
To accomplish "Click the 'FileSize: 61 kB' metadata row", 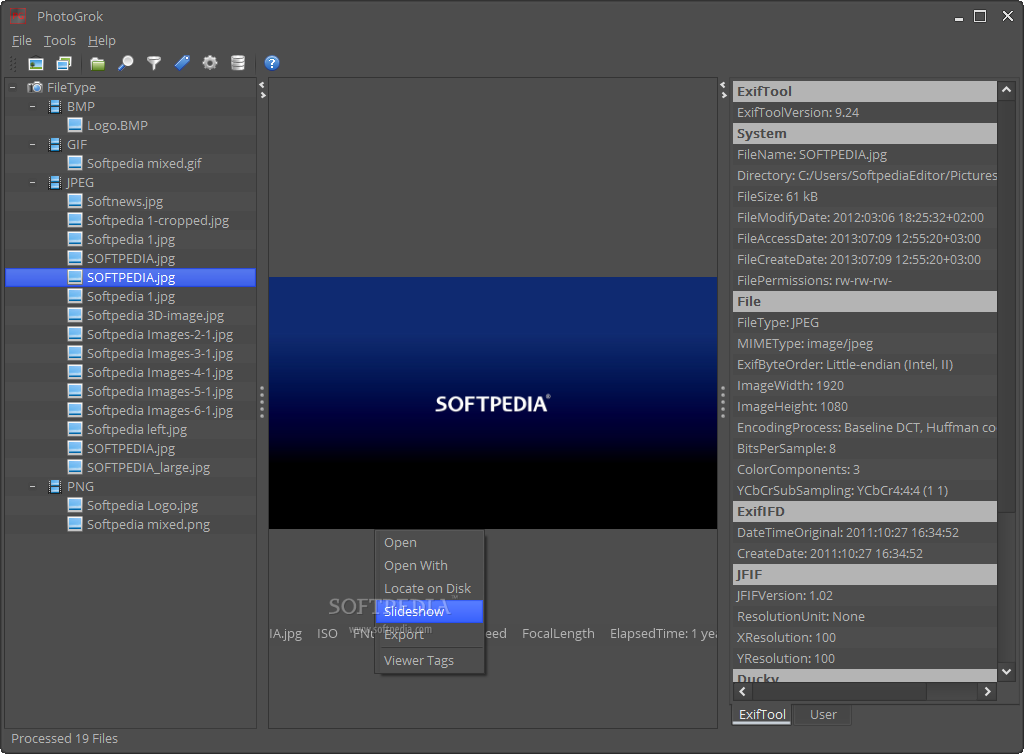I will [x=865, y=196].
